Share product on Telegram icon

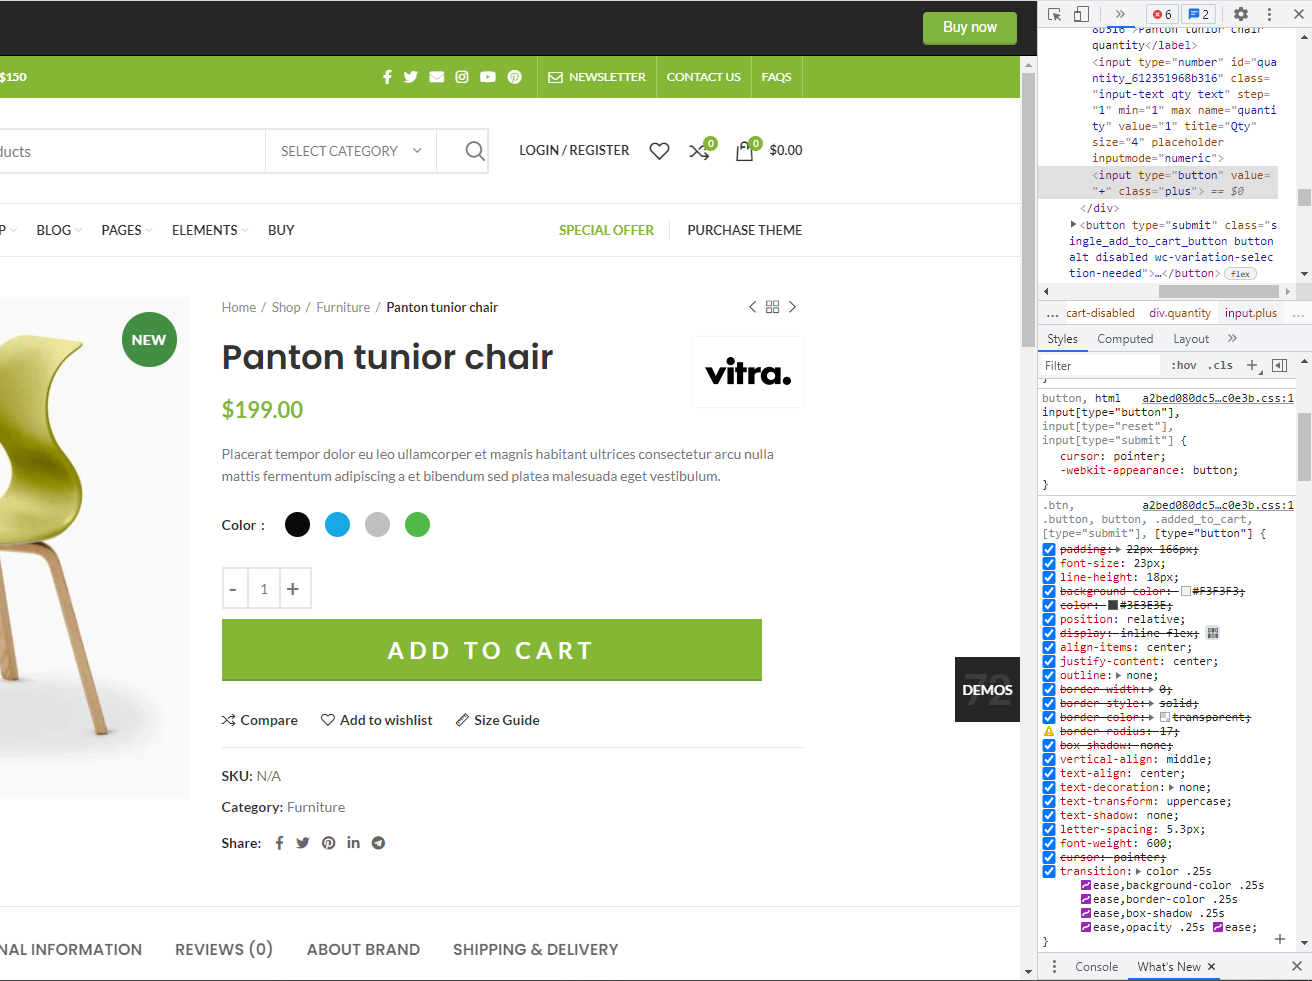(378, 843)
